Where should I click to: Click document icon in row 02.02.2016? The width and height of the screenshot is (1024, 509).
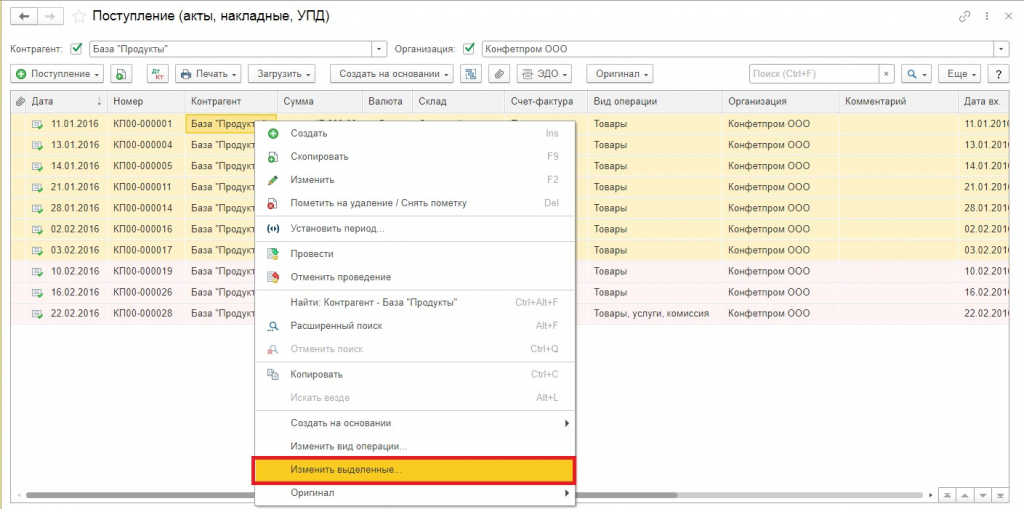(x=38, y=229)
